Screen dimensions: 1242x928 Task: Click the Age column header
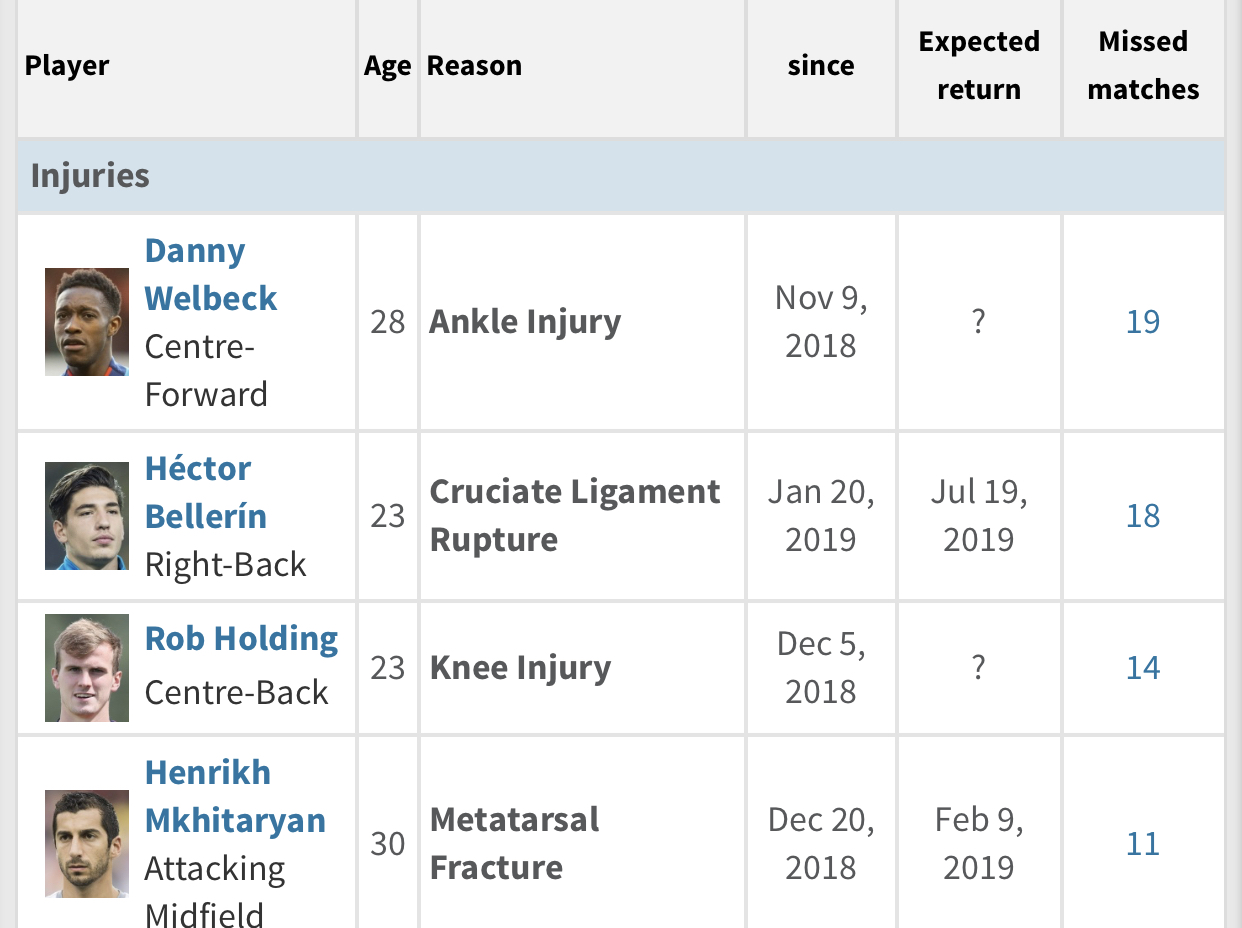tap(387, 66)
